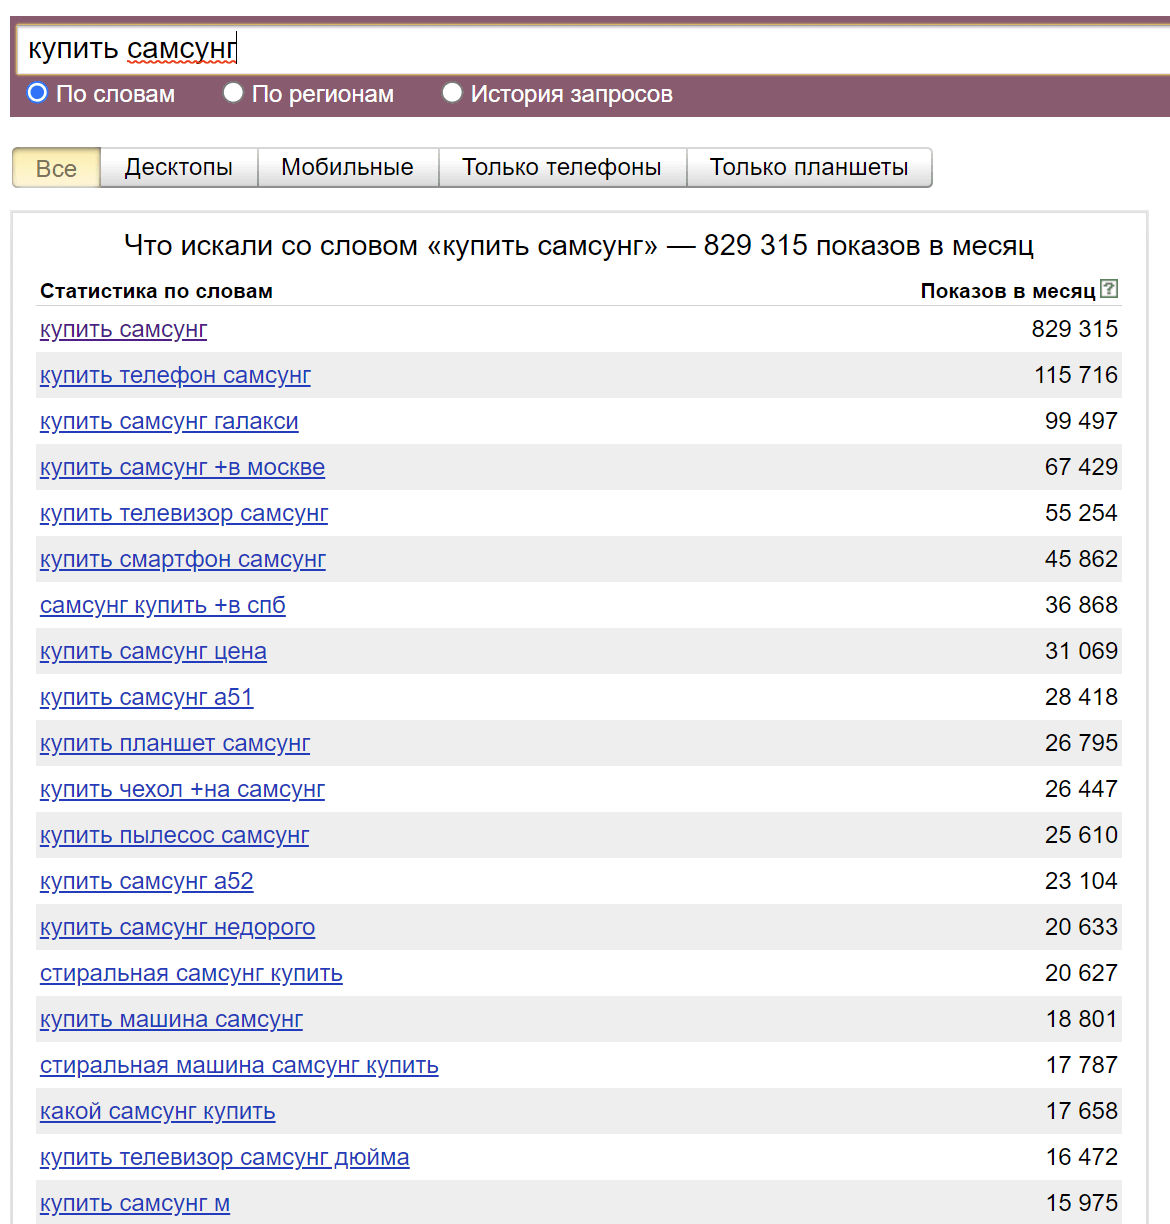Viewport: 1170px width, 1224px height.
Task: Open the купить чехол +на самсунг link
Action: pyautogui.click(x=182, y=789)
